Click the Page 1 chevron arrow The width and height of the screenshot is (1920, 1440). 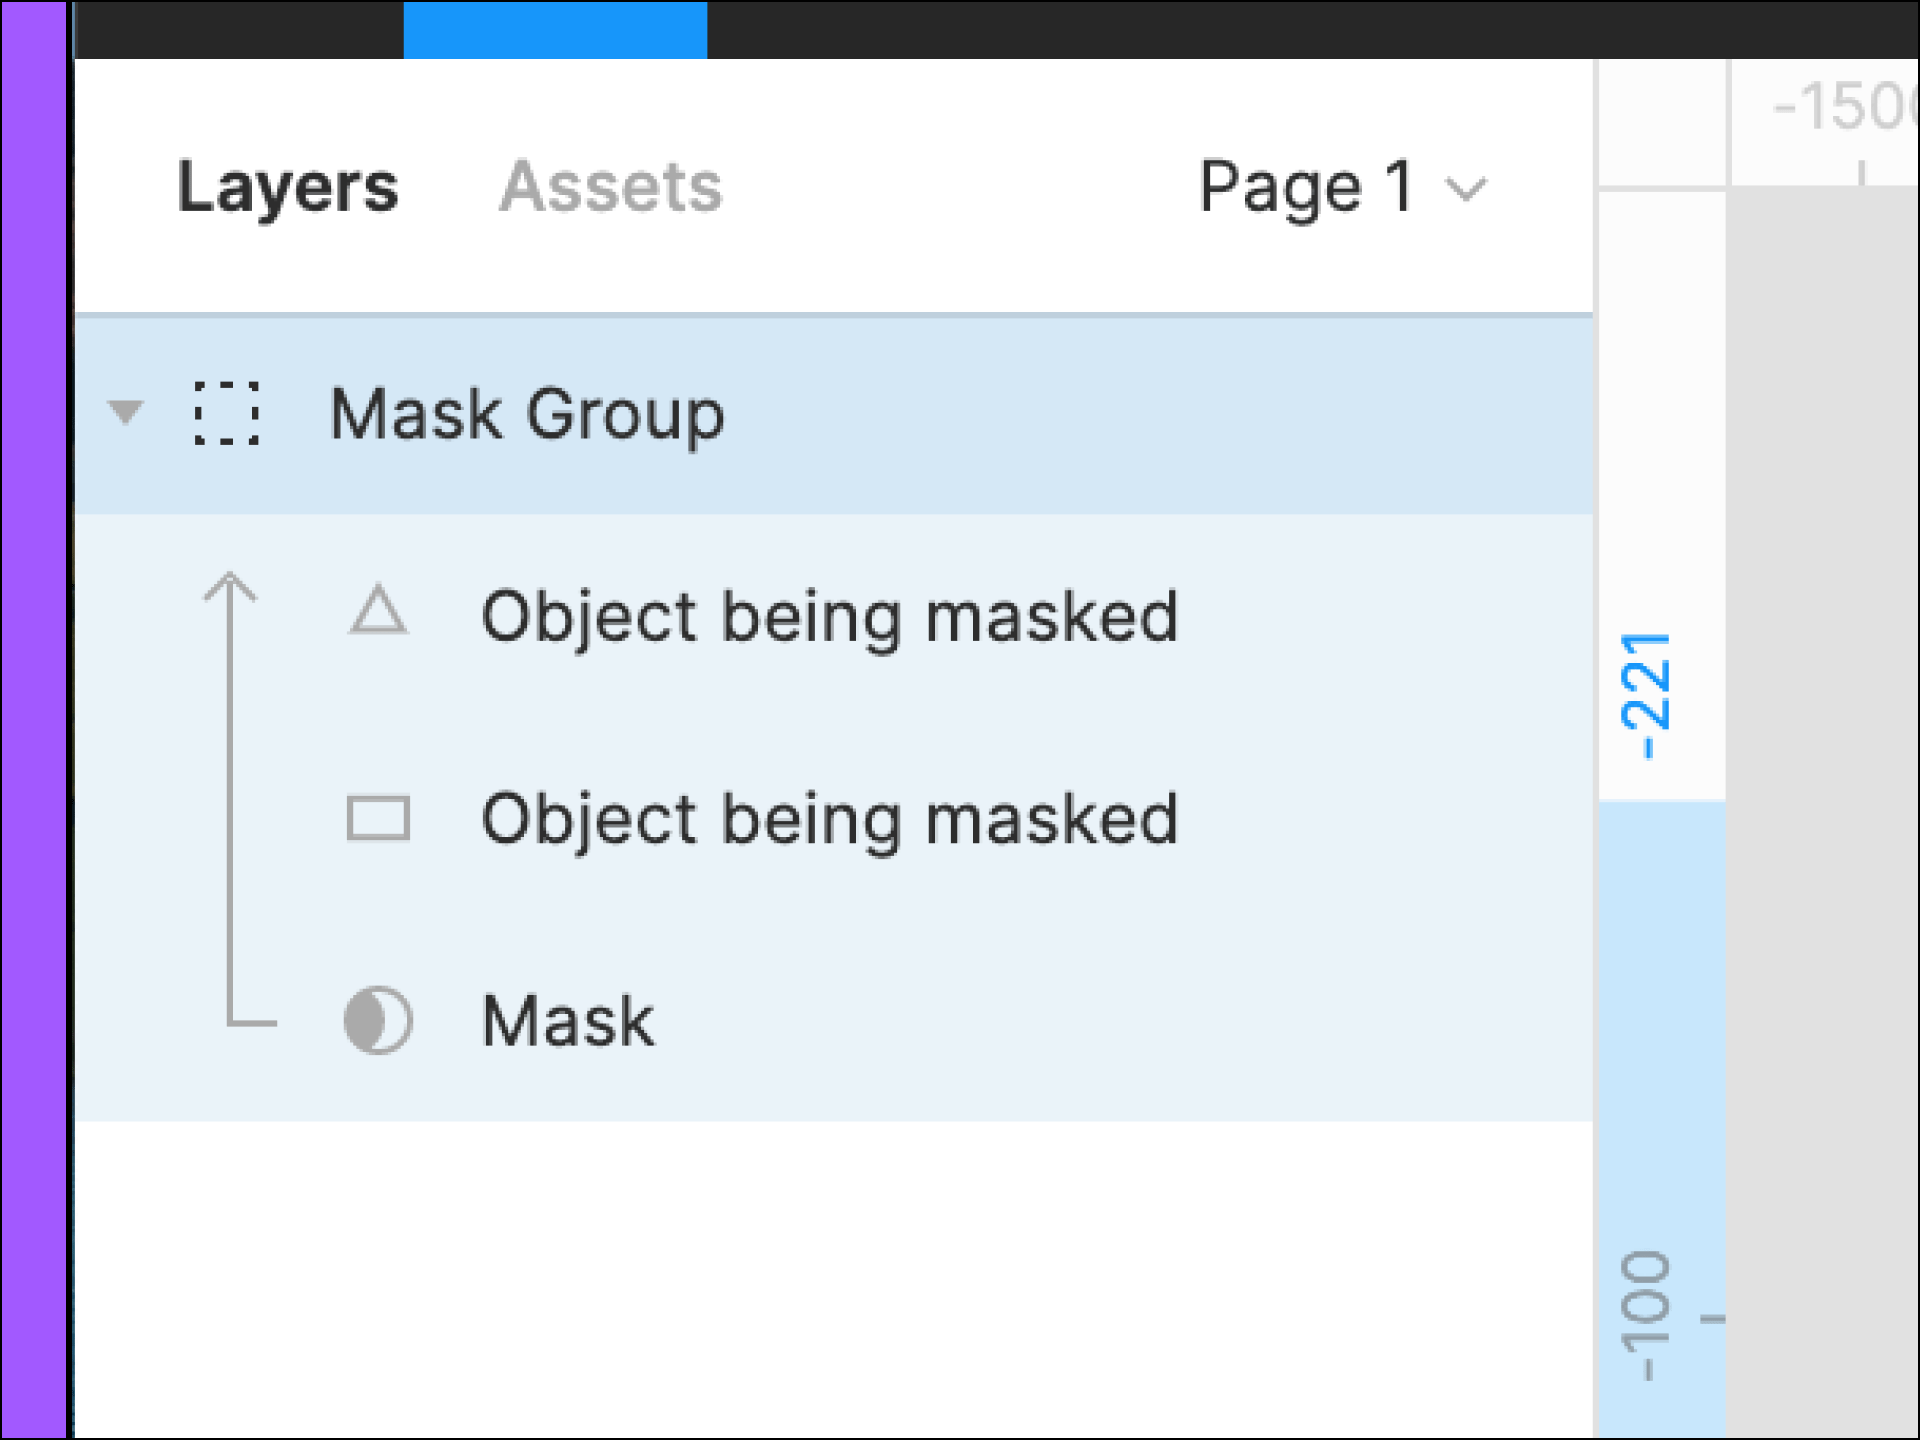coord(1466,188)
